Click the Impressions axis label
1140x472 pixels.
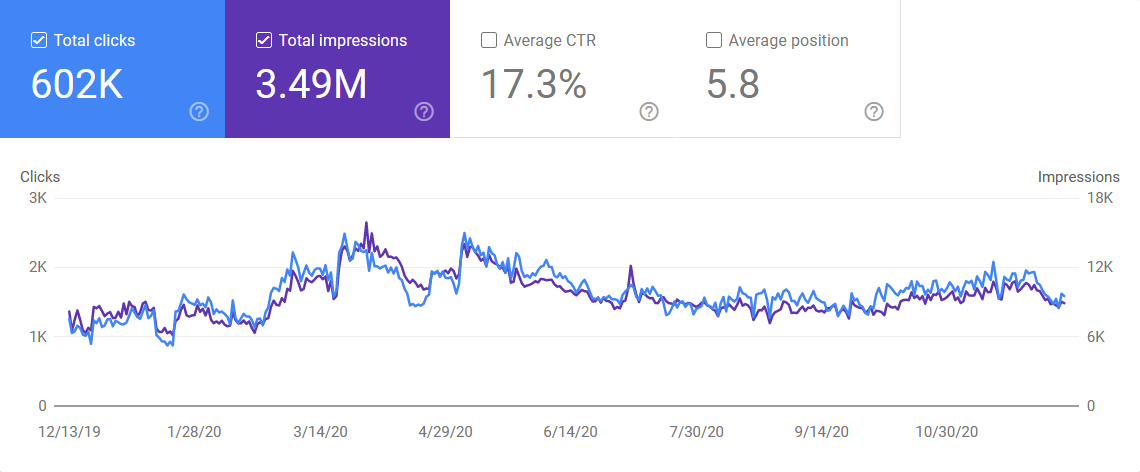(1078, 177)
